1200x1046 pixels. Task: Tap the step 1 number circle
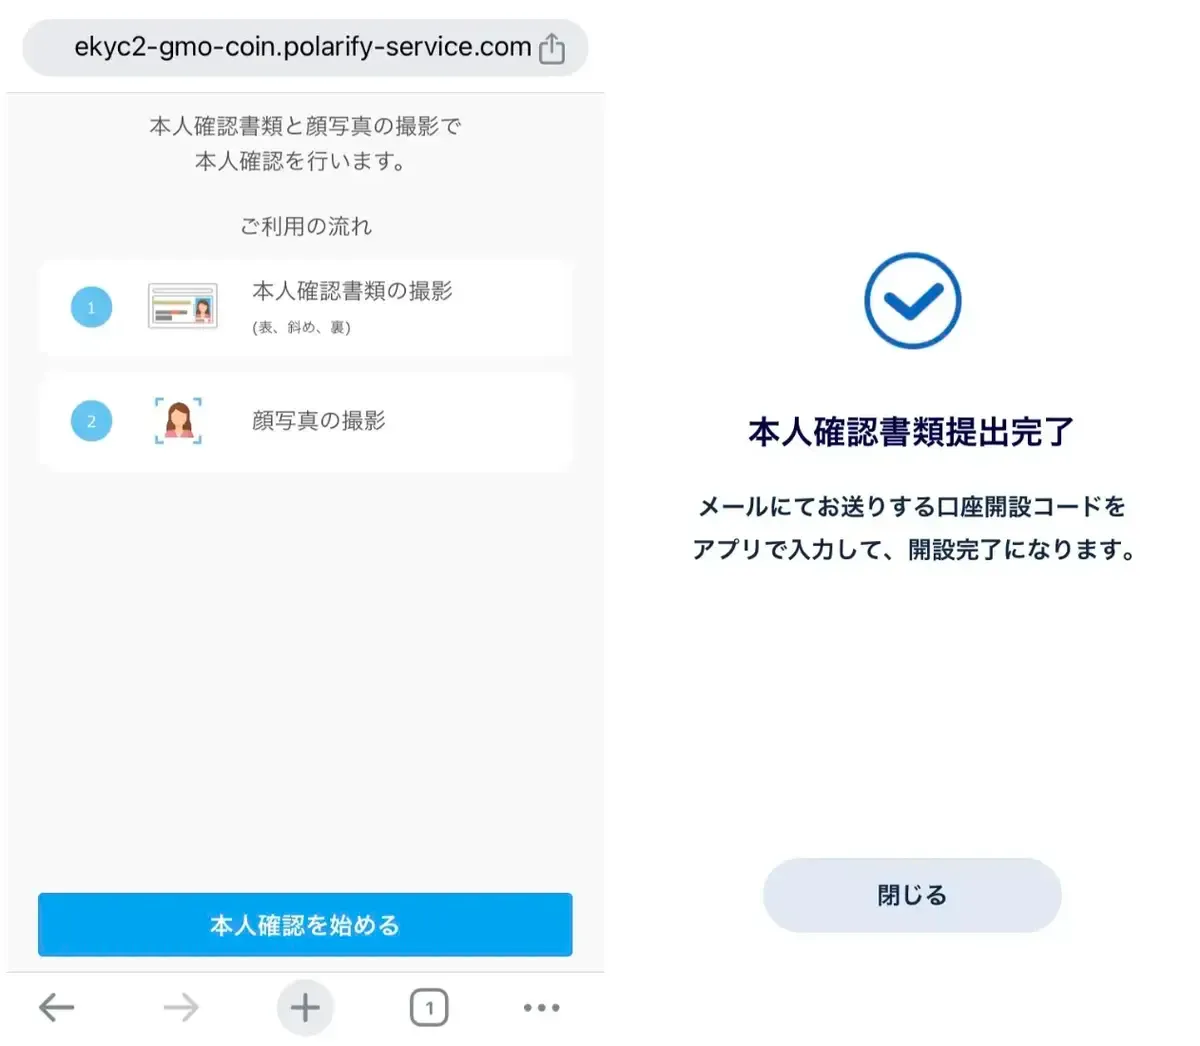point(91,307)
